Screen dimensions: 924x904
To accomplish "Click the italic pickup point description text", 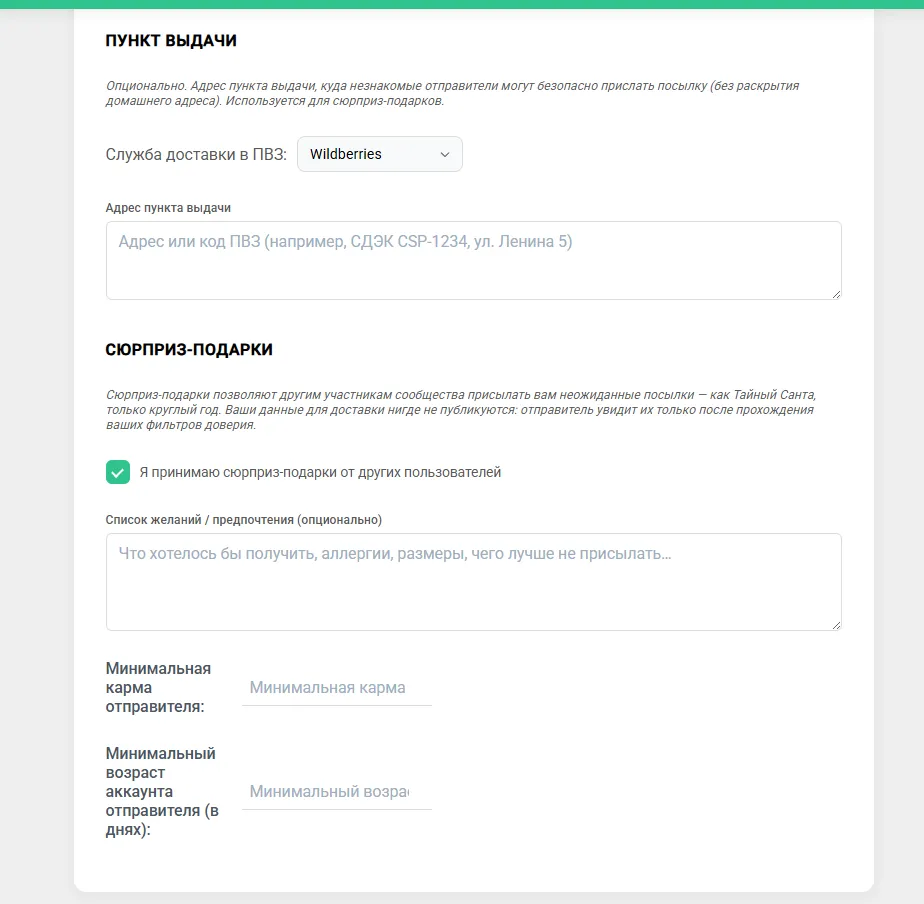I will (x=452, y=93).
